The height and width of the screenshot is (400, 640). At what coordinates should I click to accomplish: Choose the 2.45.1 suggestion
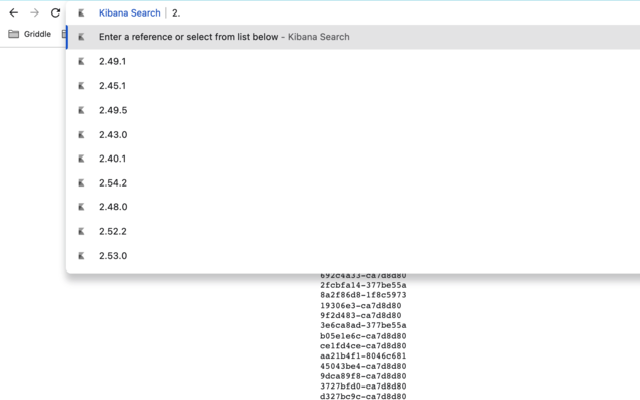tap(353, 86)
